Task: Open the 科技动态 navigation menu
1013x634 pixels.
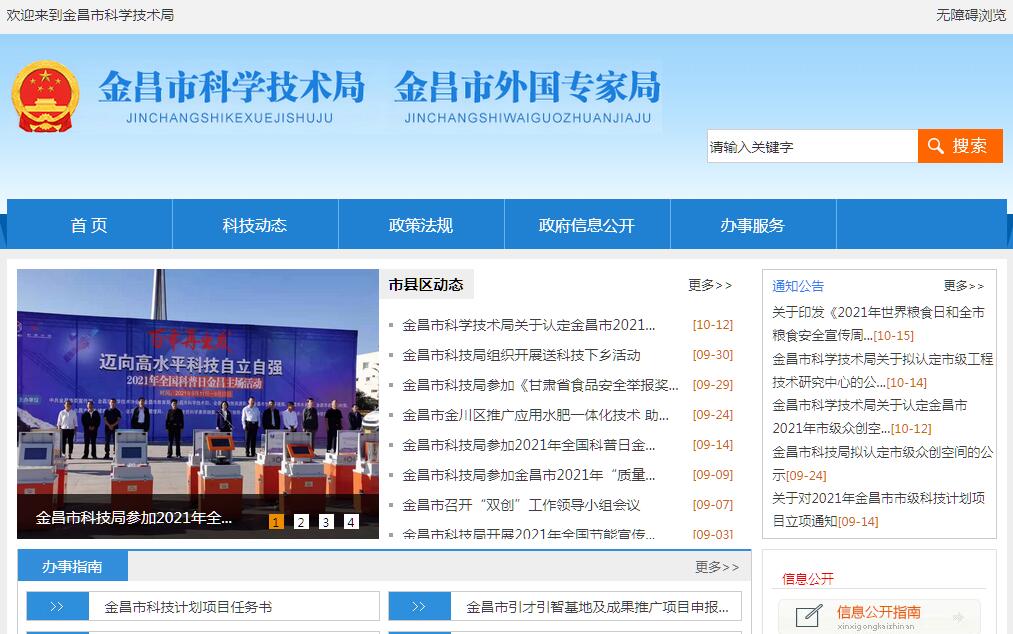Action: tap(254, 225)
